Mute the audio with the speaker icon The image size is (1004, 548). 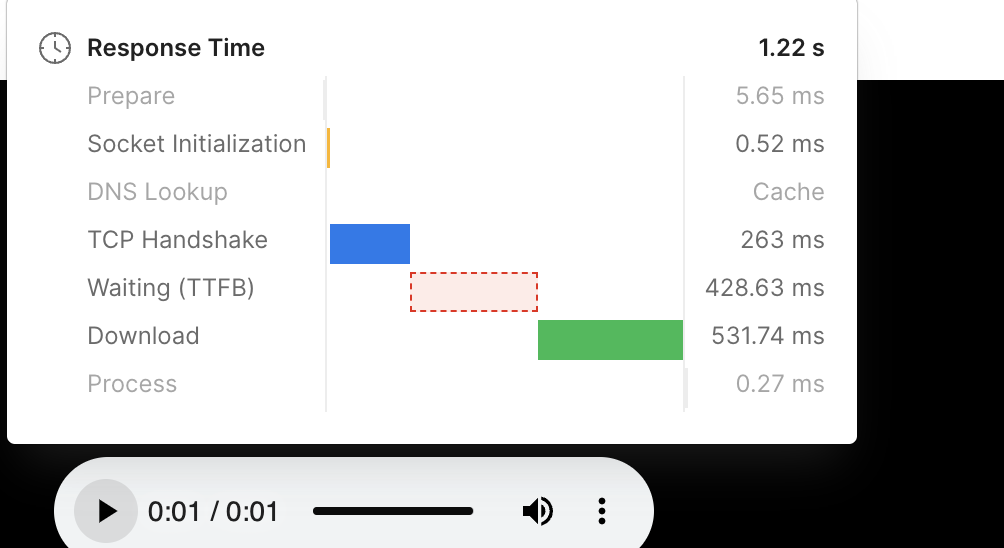tap(537, 512)
